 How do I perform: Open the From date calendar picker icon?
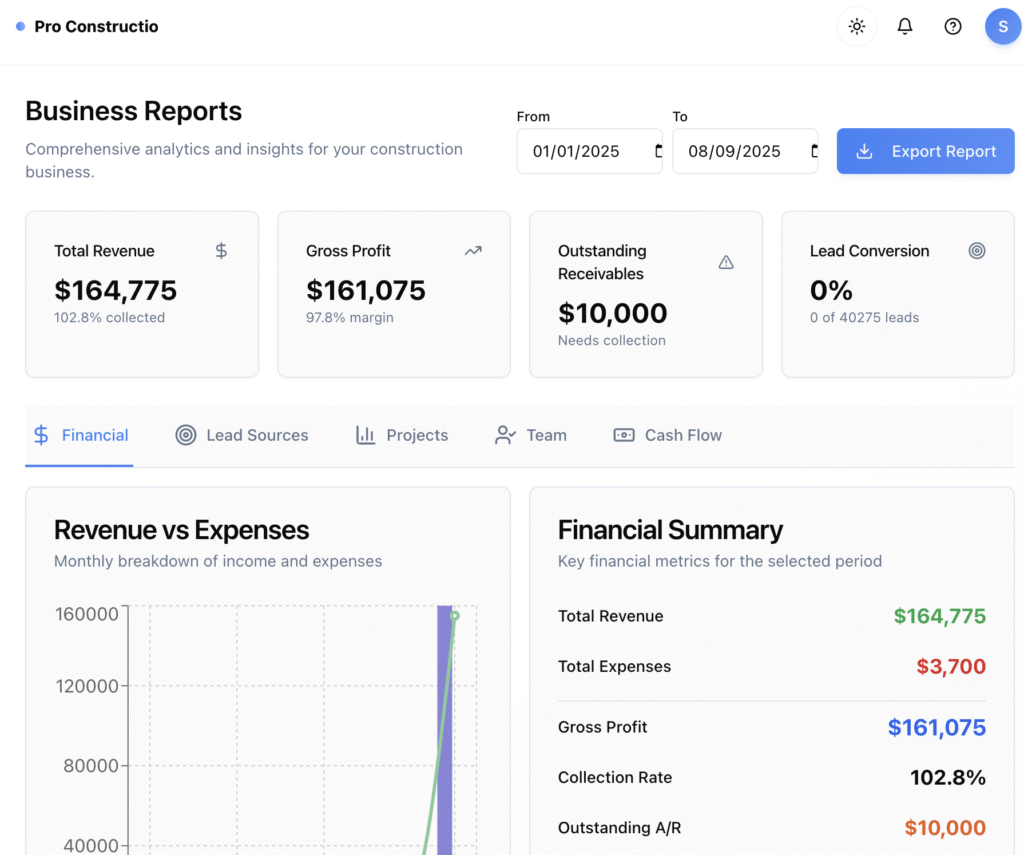(658, 151)
